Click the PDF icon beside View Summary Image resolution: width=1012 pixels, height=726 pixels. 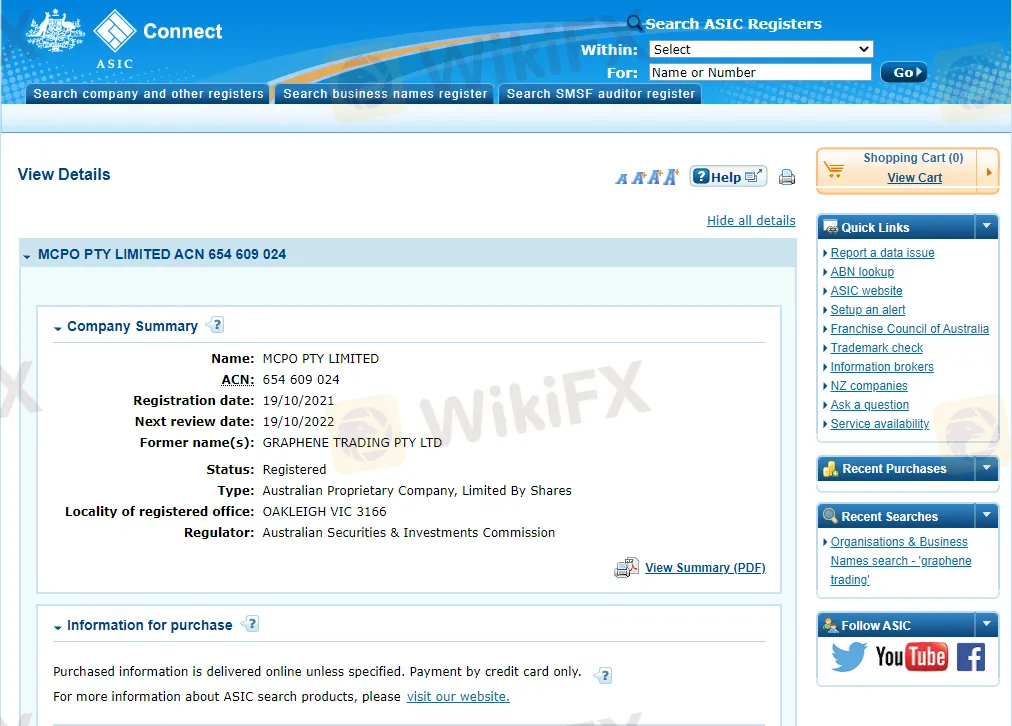coord(626,568)
